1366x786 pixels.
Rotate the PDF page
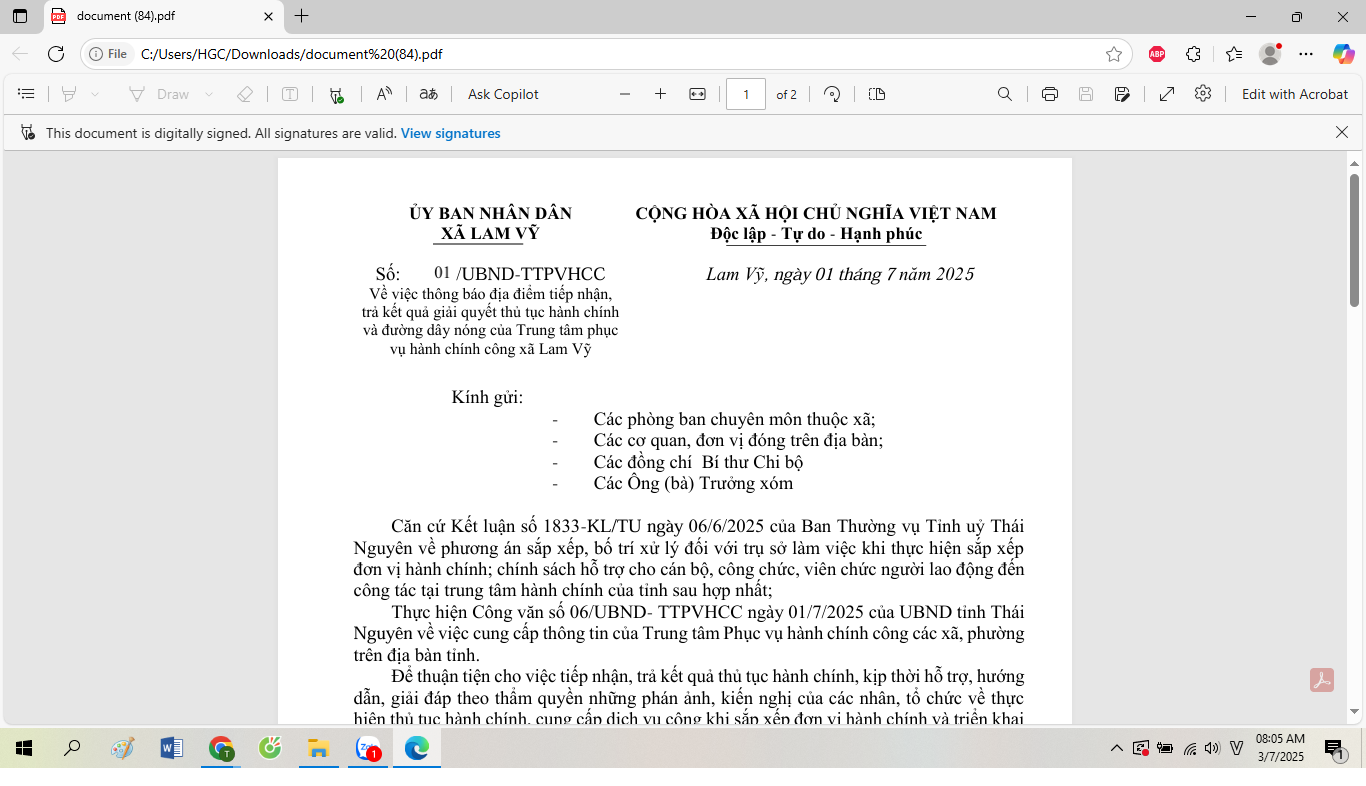tap(832, 94)
